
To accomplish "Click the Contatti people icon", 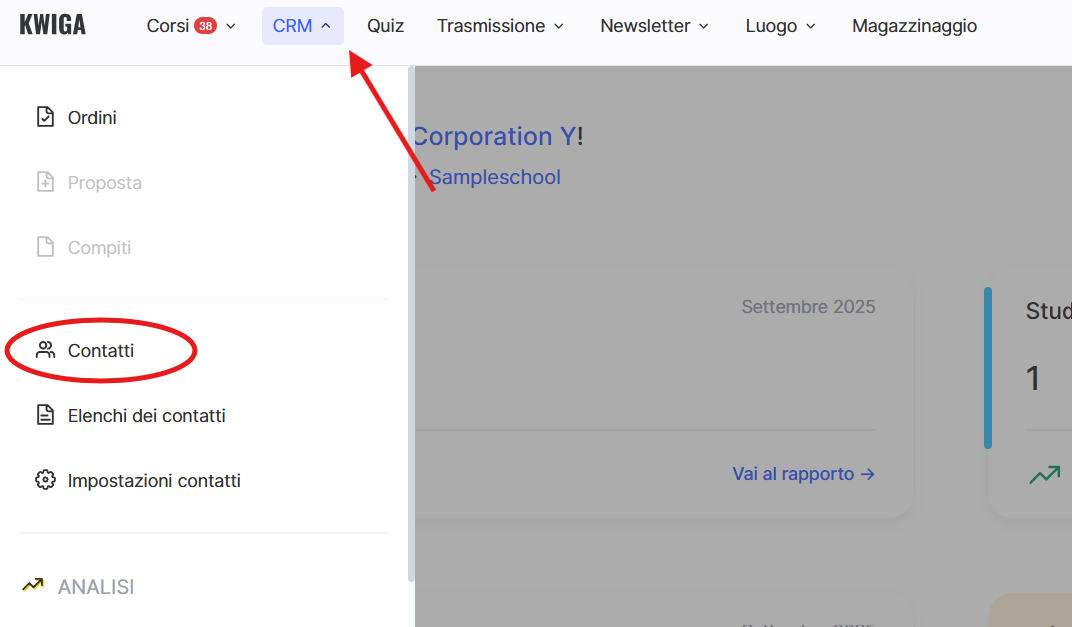I will point(45,350).
